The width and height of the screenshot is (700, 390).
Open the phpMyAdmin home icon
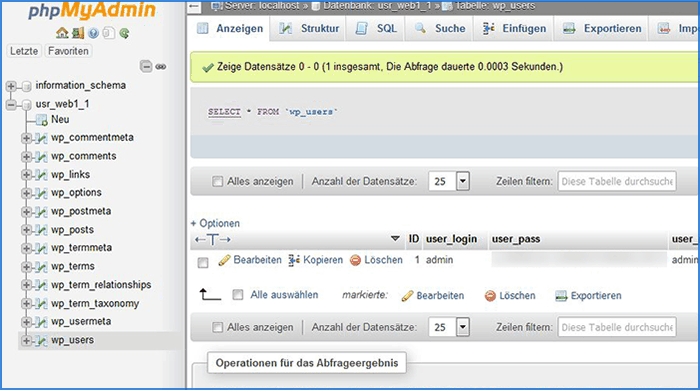click(x=62, y=33)
